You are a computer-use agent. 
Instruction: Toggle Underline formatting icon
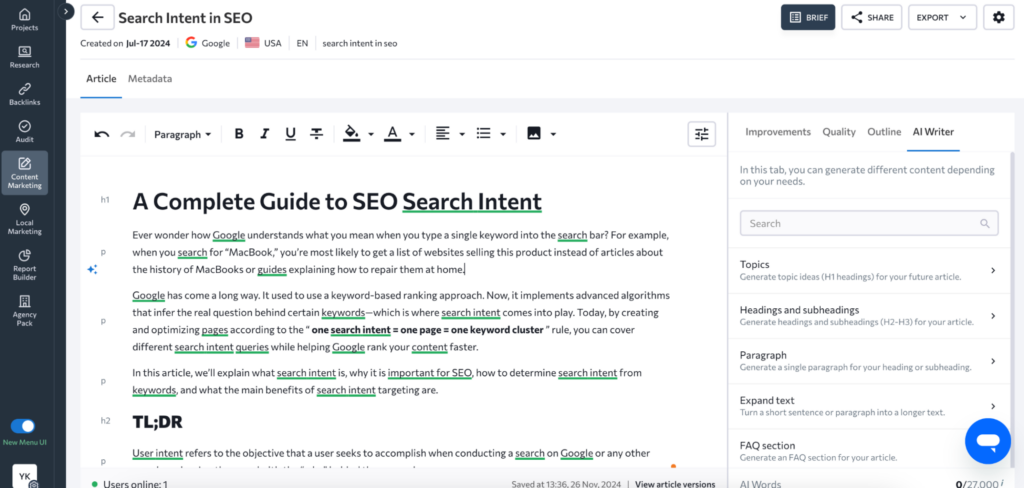(290, 134)
